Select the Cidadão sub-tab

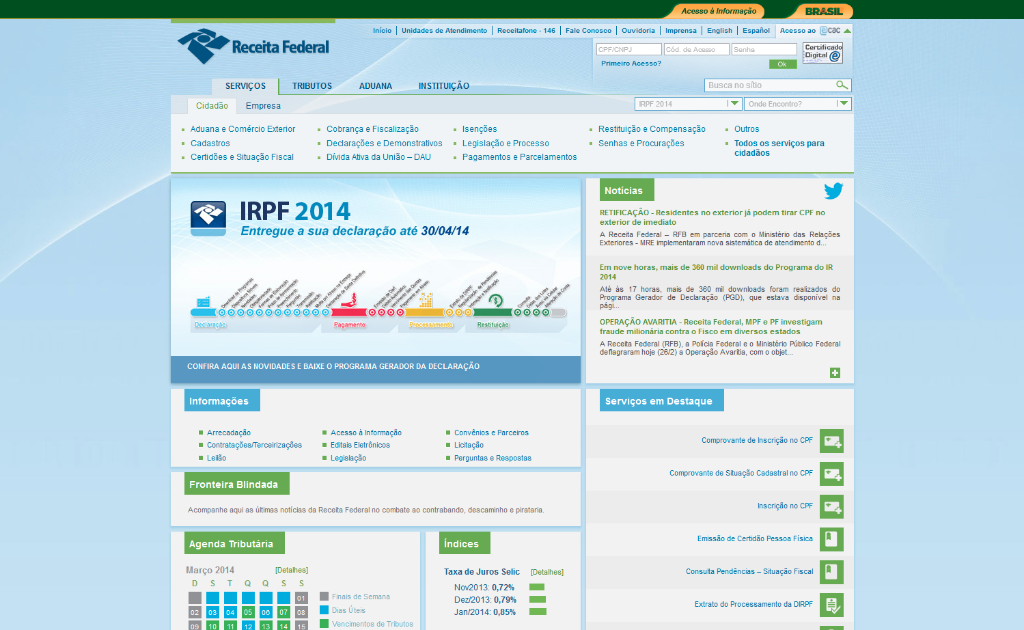pos(212,106)
